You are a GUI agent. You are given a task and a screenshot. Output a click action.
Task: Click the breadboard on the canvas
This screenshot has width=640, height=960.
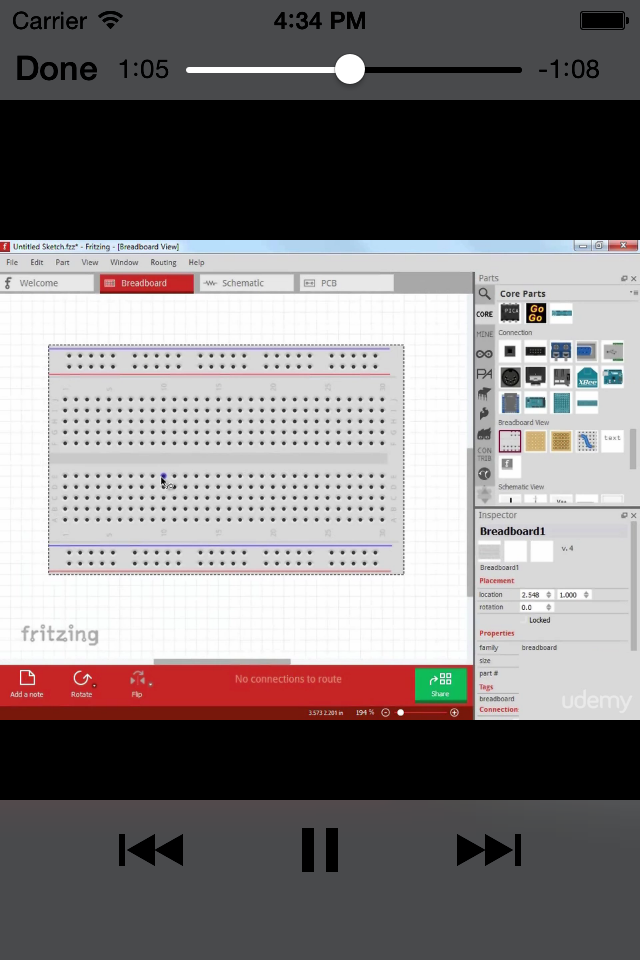226,459
